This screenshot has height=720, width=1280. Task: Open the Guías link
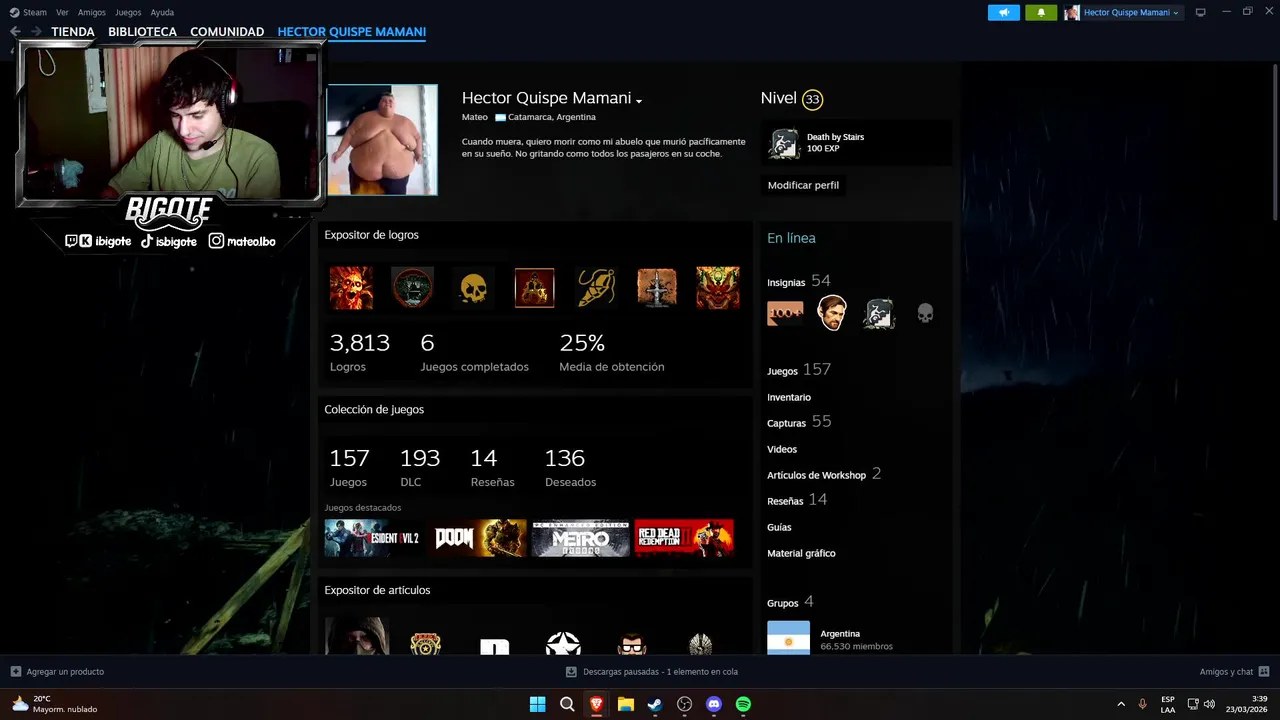pos(779,527)
